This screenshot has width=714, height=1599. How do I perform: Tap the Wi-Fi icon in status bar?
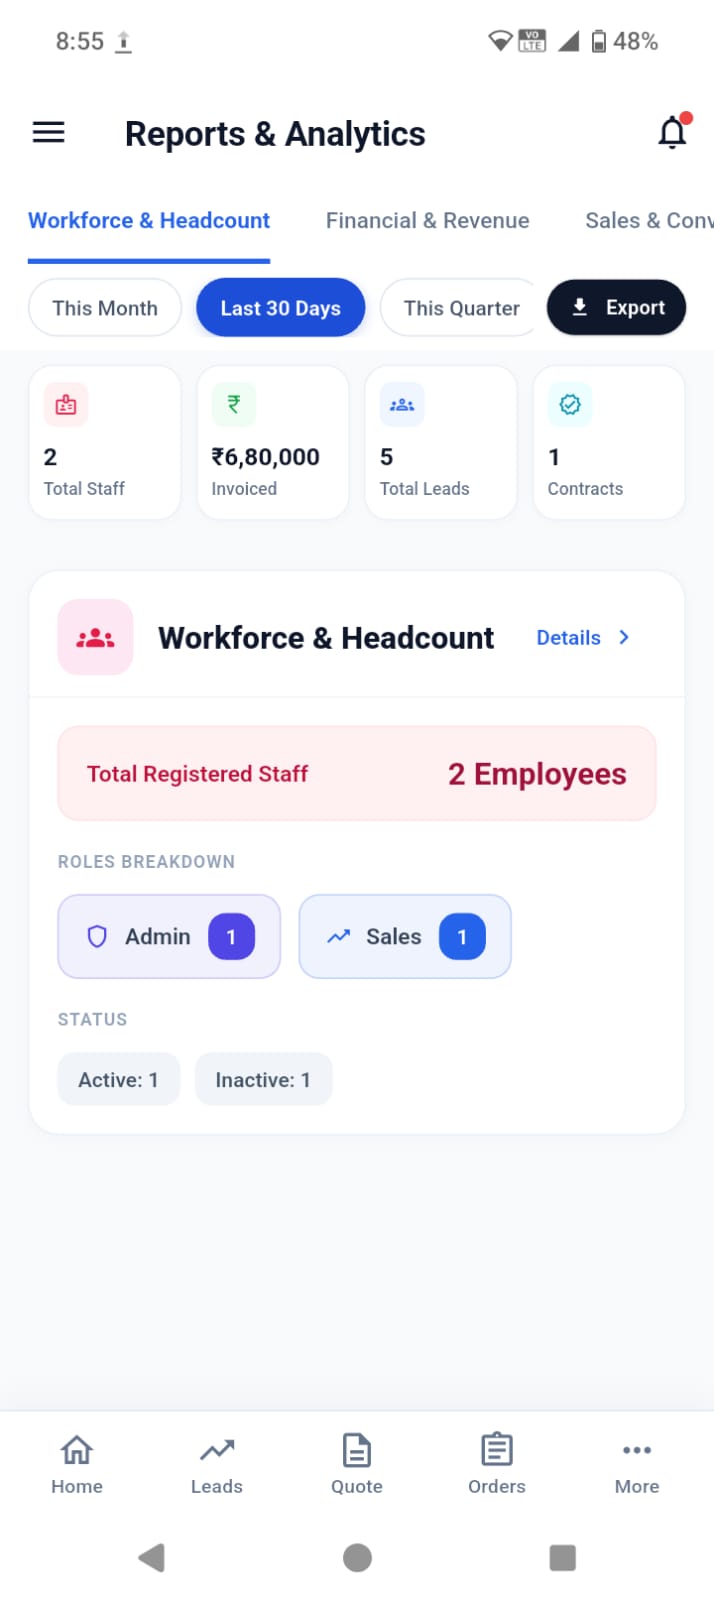click(500, 41)
